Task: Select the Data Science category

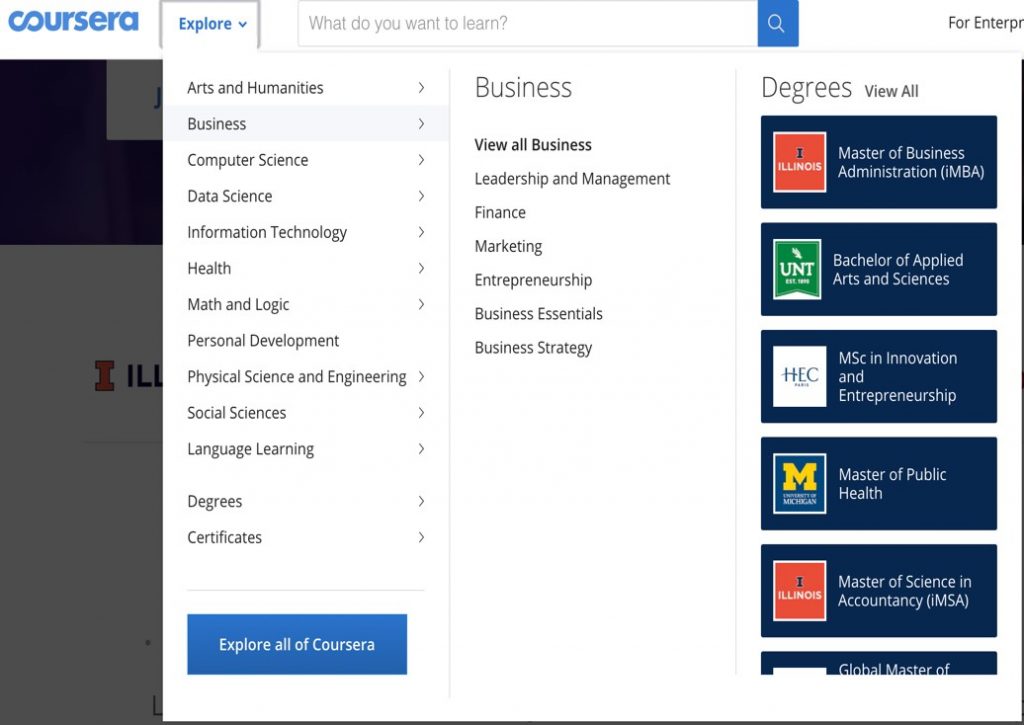Action: click(x=229, y=196)
